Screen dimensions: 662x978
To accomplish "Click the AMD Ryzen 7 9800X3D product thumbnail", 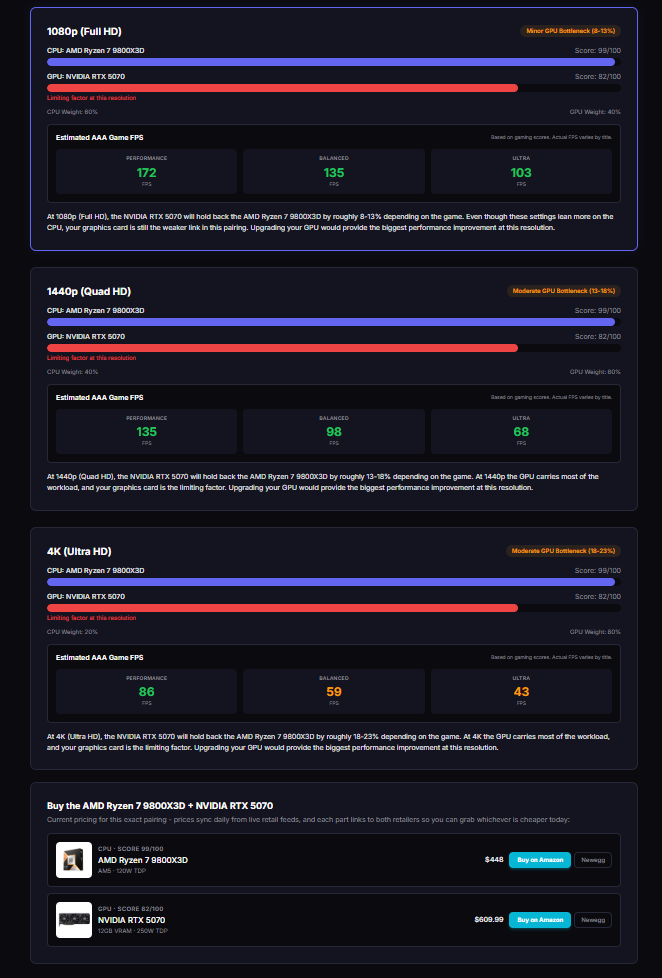I will [74, 859].
